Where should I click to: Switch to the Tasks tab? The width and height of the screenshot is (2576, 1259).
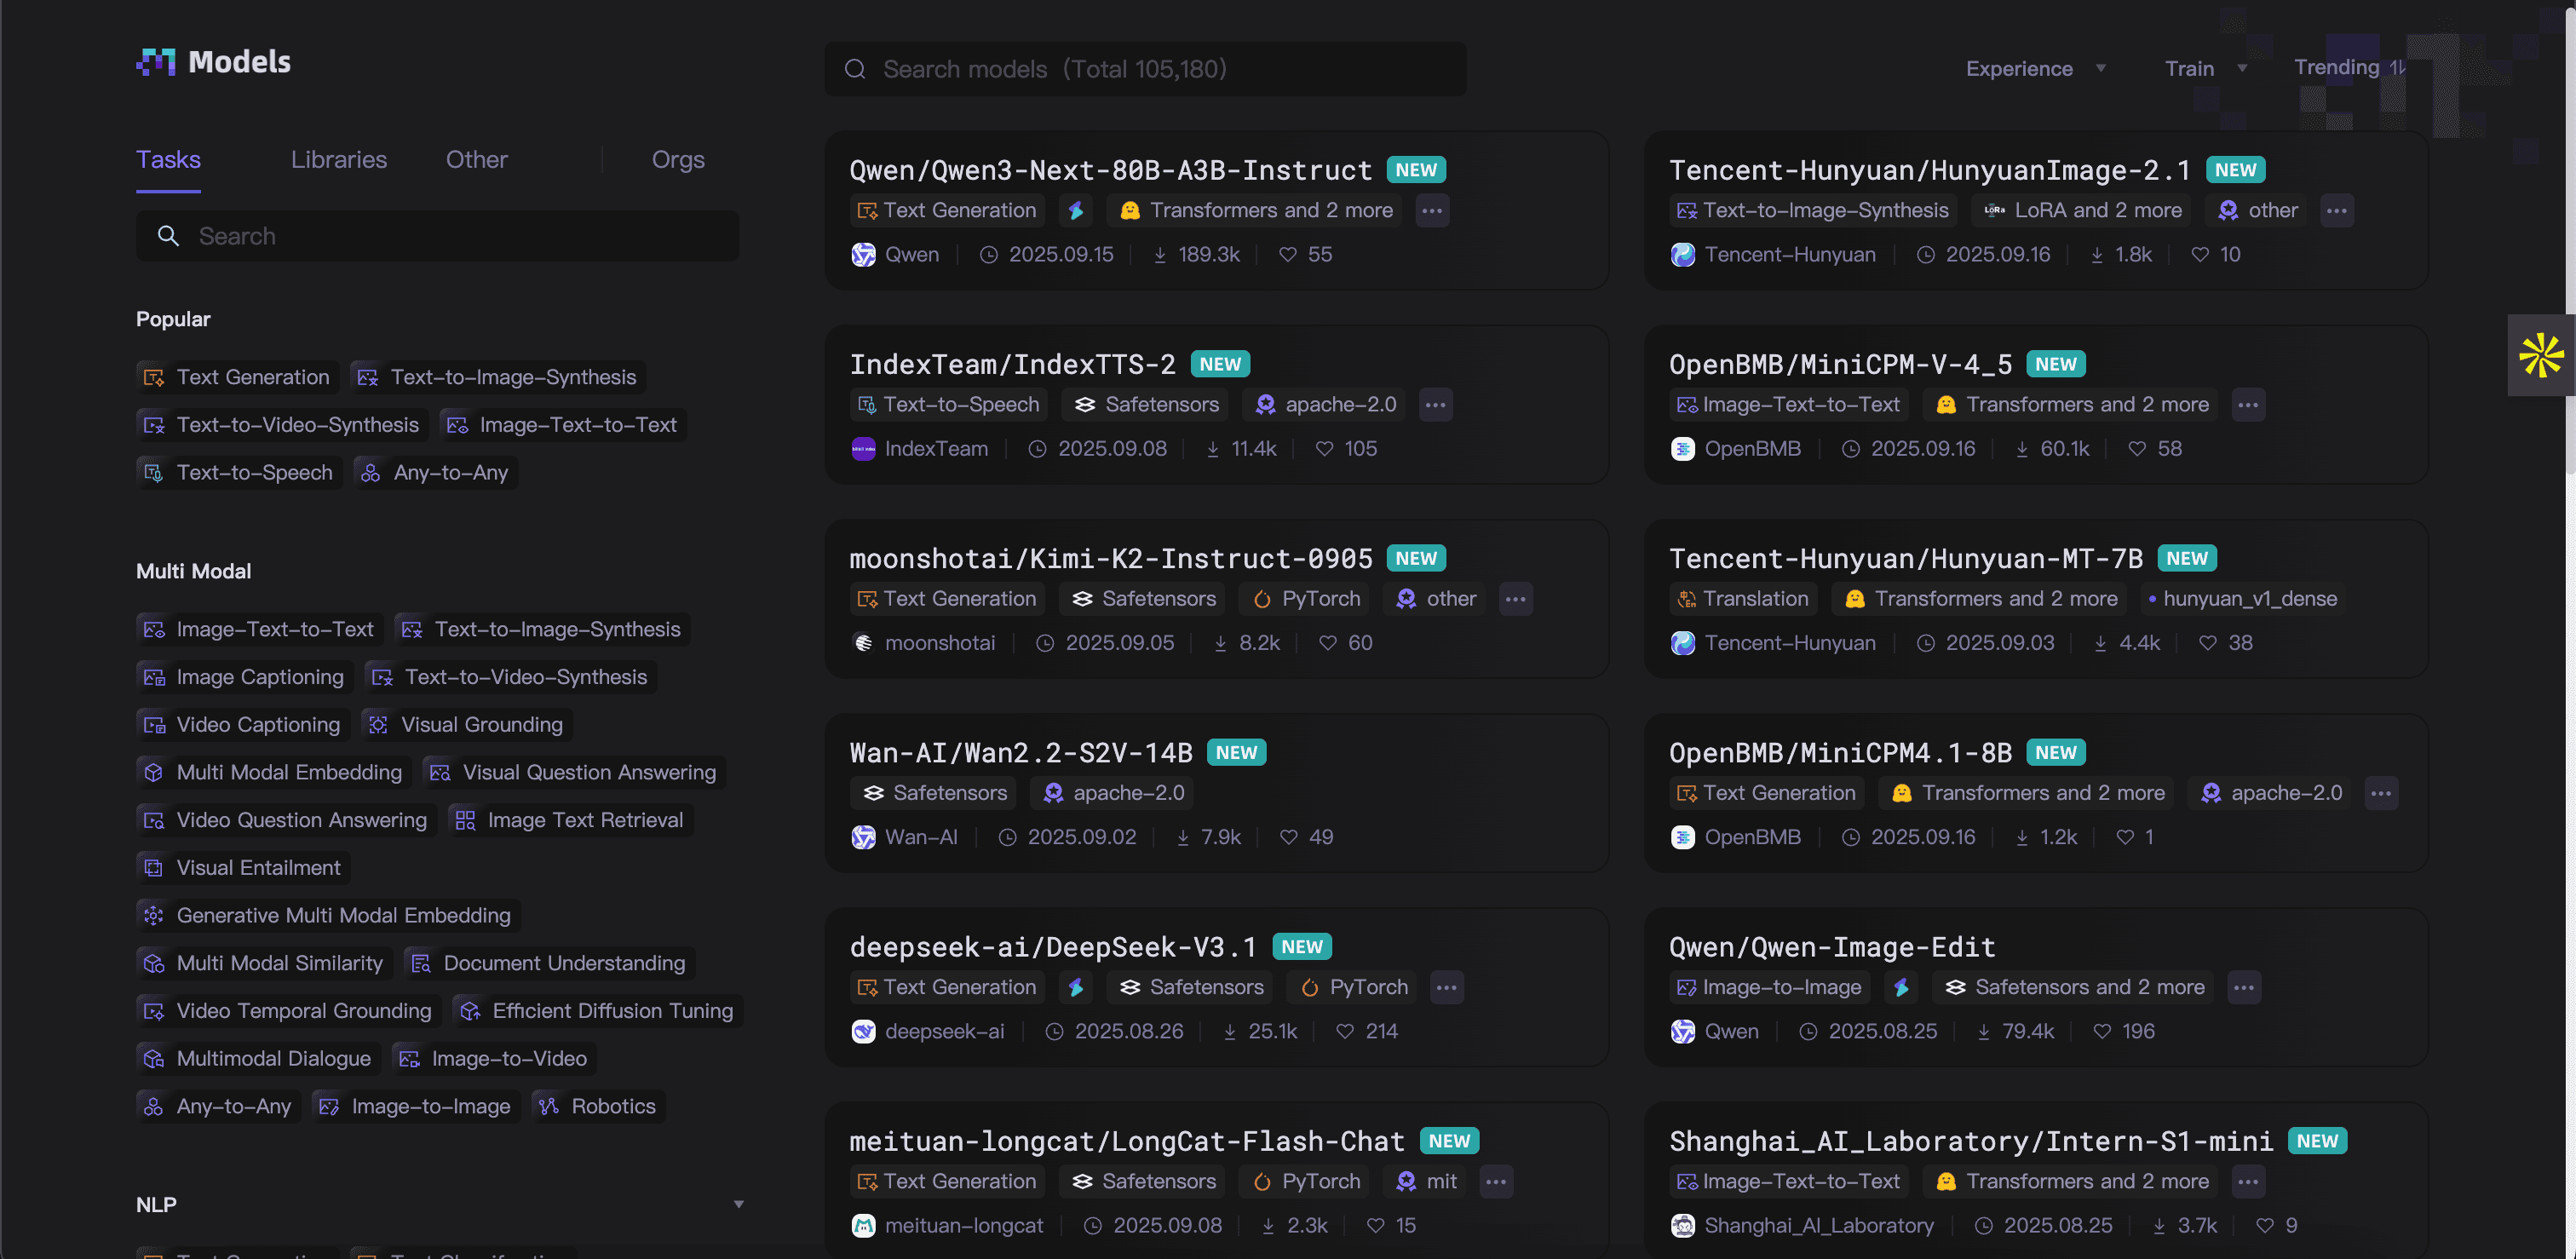[x=168, y=159]
